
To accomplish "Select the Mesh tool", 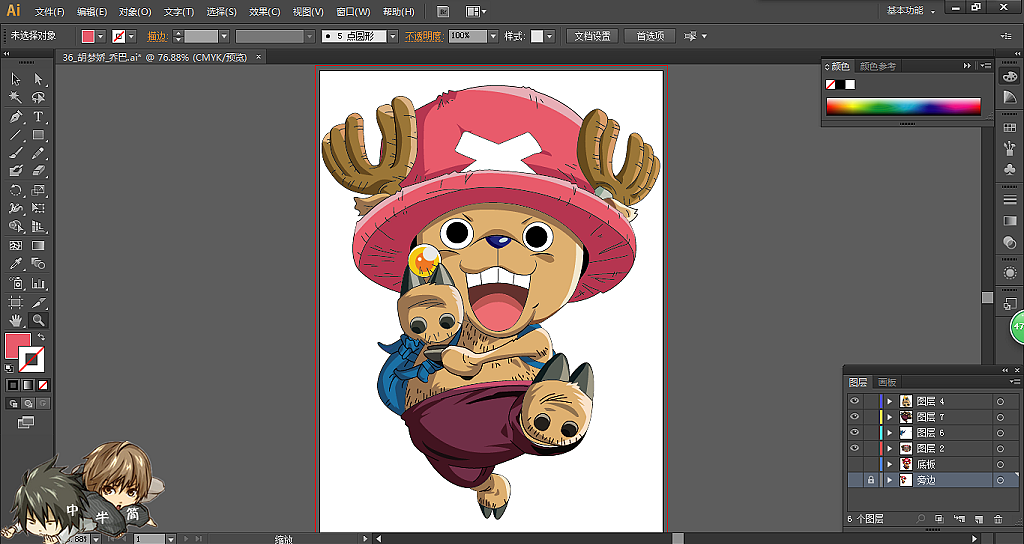I will 16,246.
